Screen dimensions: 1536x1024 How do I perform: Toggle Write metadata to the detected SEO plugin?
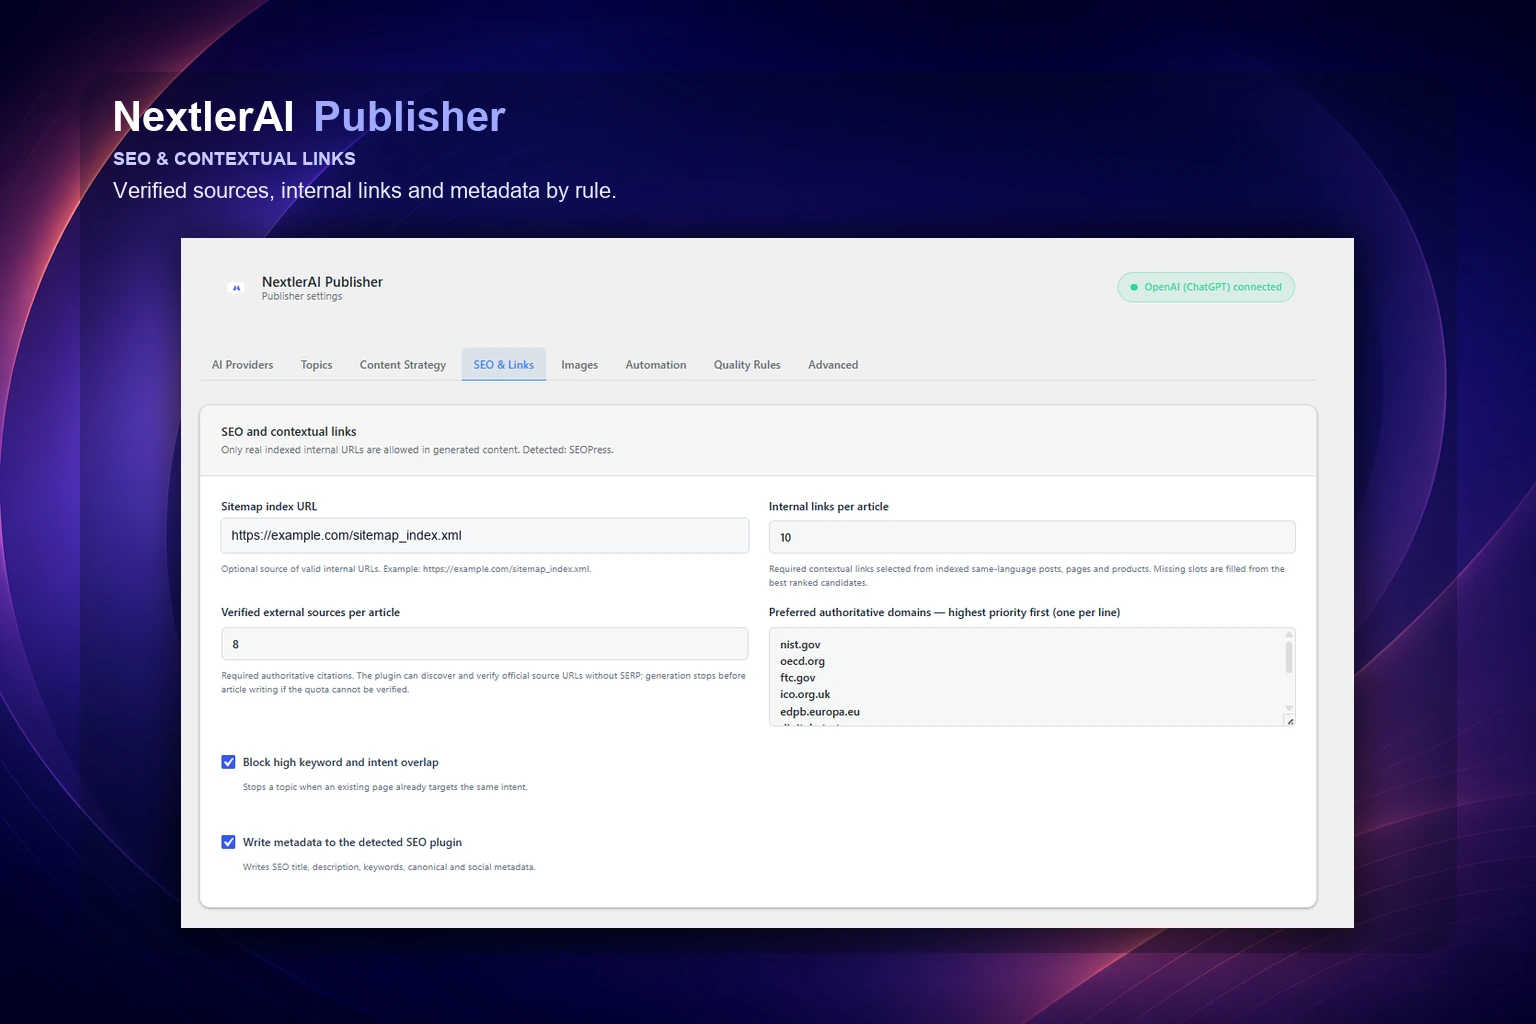coord(228,842)
